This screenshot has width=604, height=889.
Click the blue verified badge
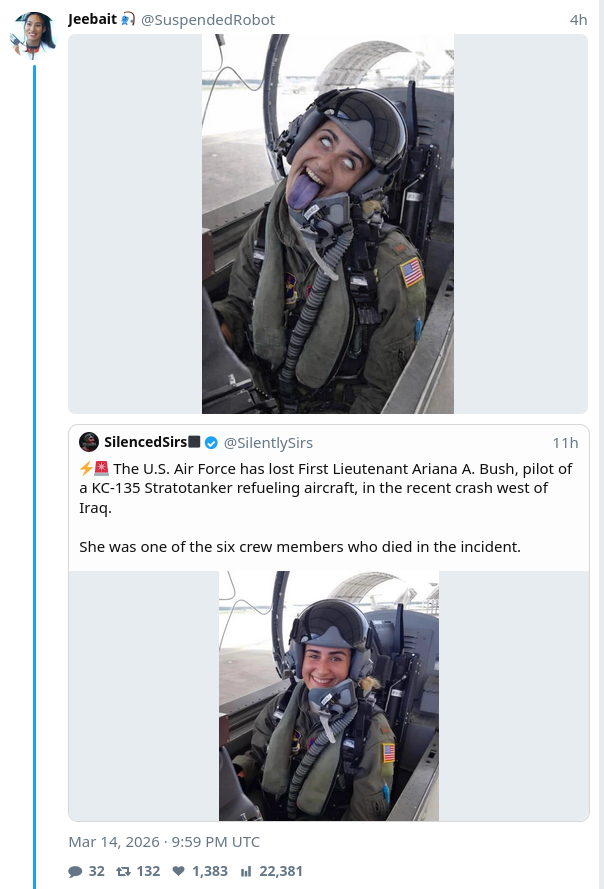pyautogui.click(x=212, y=442)
